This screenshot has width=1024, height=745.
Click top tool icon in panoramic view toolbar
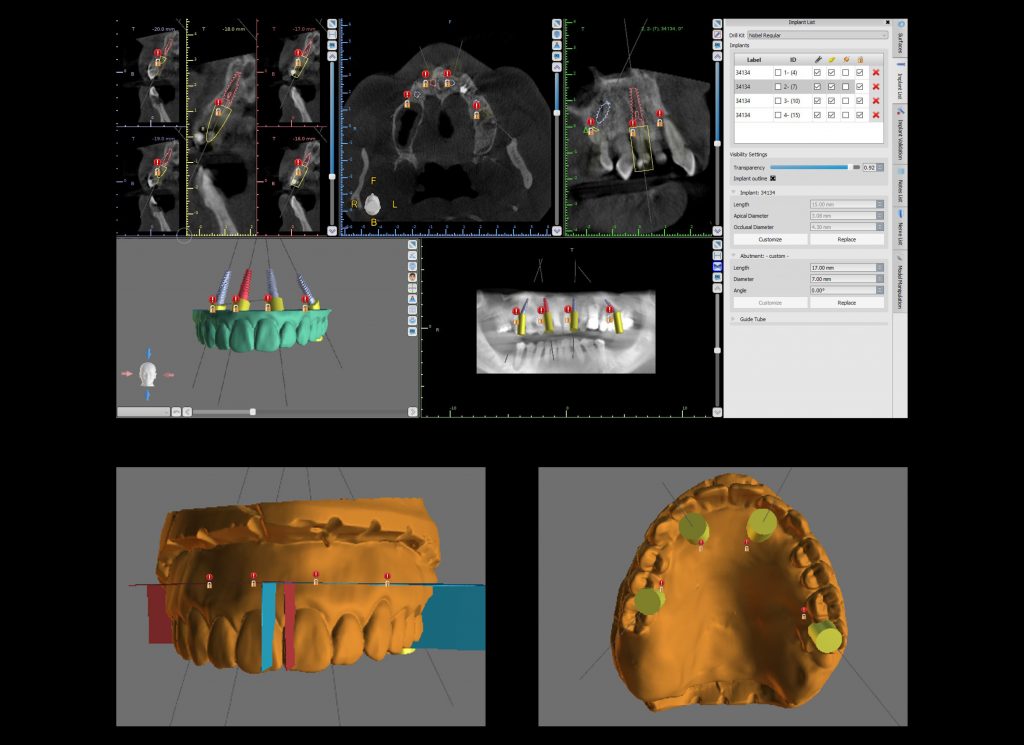point(716,245)
